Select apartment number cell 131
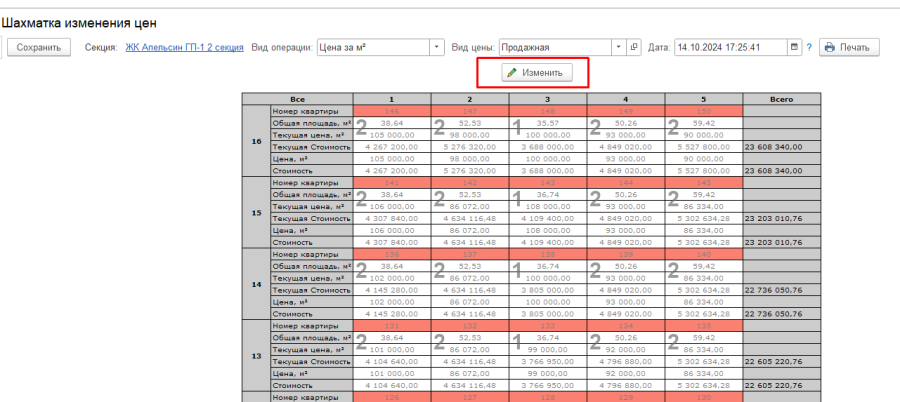 tap(392, 326)
